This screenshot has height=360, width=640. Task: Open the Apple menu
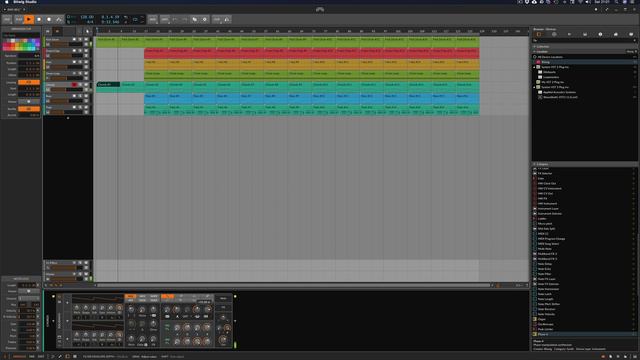point(7,2)
